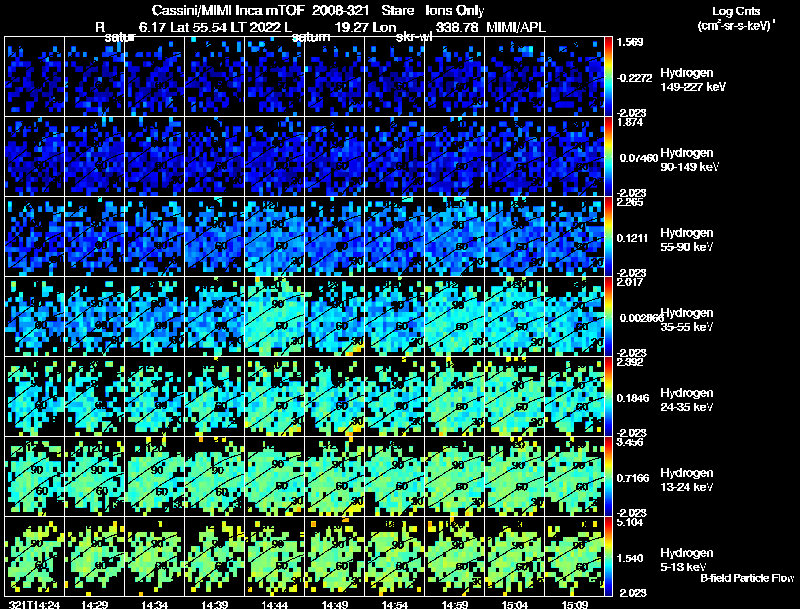Click the colorbar midpoint value -0.2272

tap(635, 78)
